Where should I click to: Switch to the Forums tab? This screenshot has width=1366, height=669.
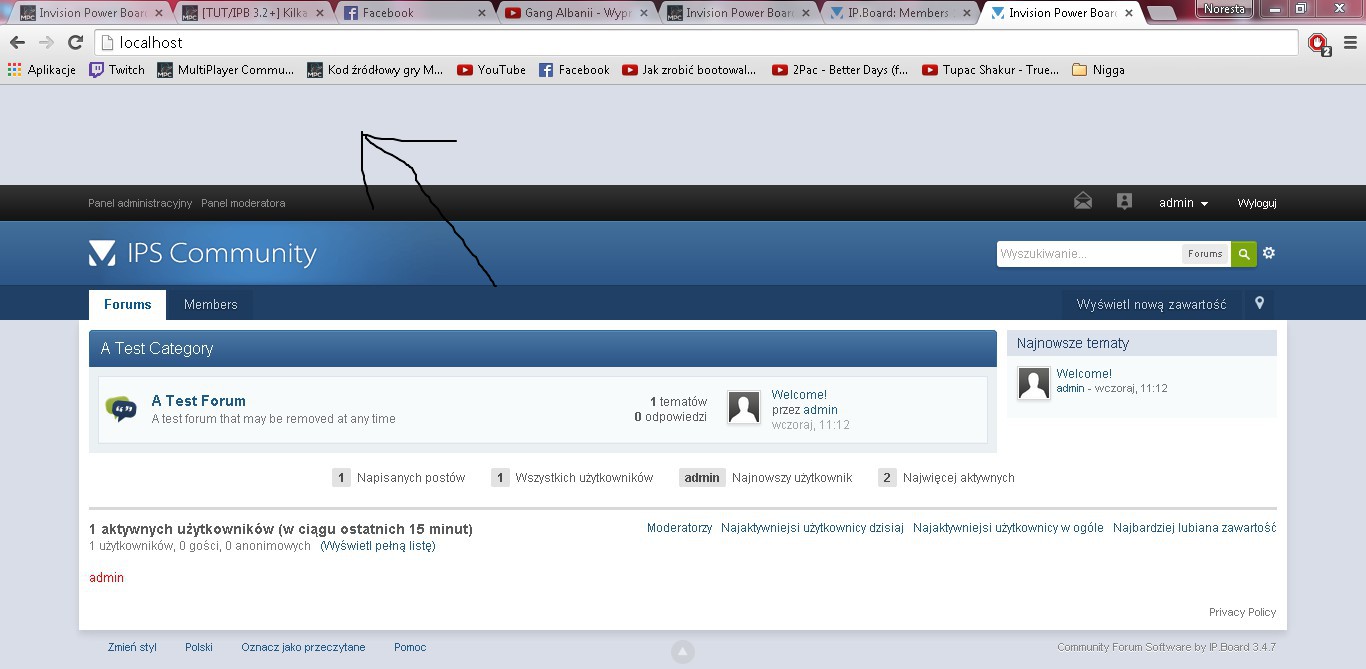128,304
